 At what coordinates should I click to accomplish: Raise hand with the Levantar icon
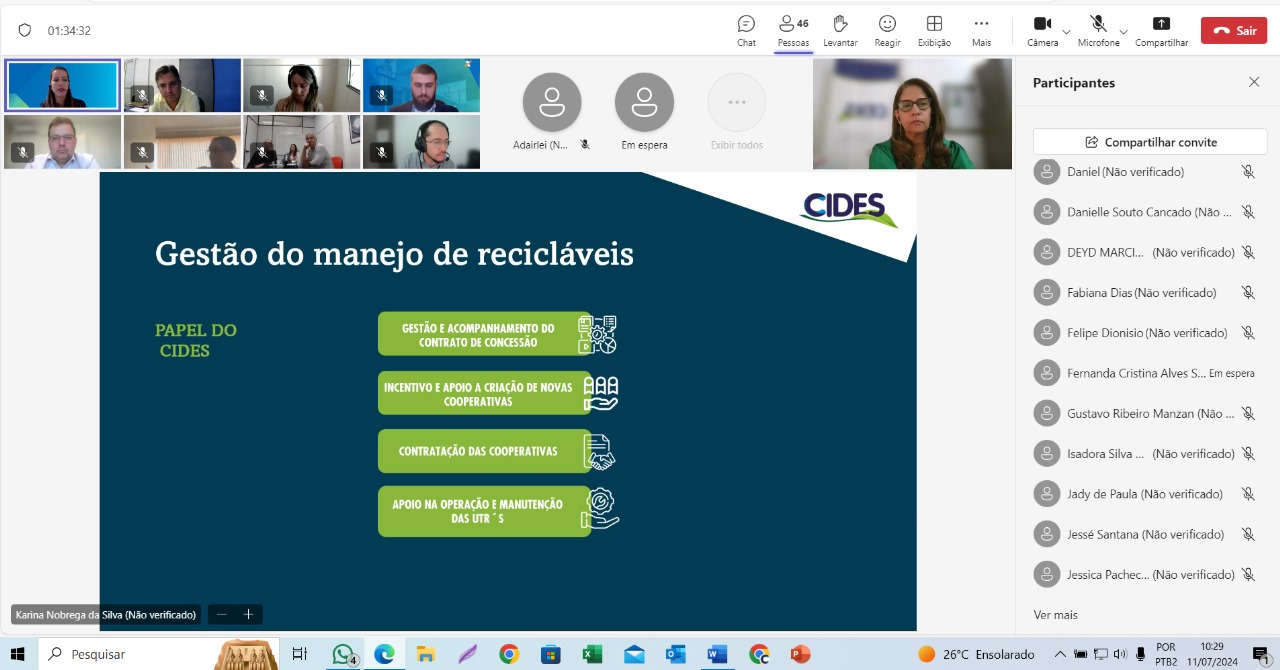[x=840, y=30]
